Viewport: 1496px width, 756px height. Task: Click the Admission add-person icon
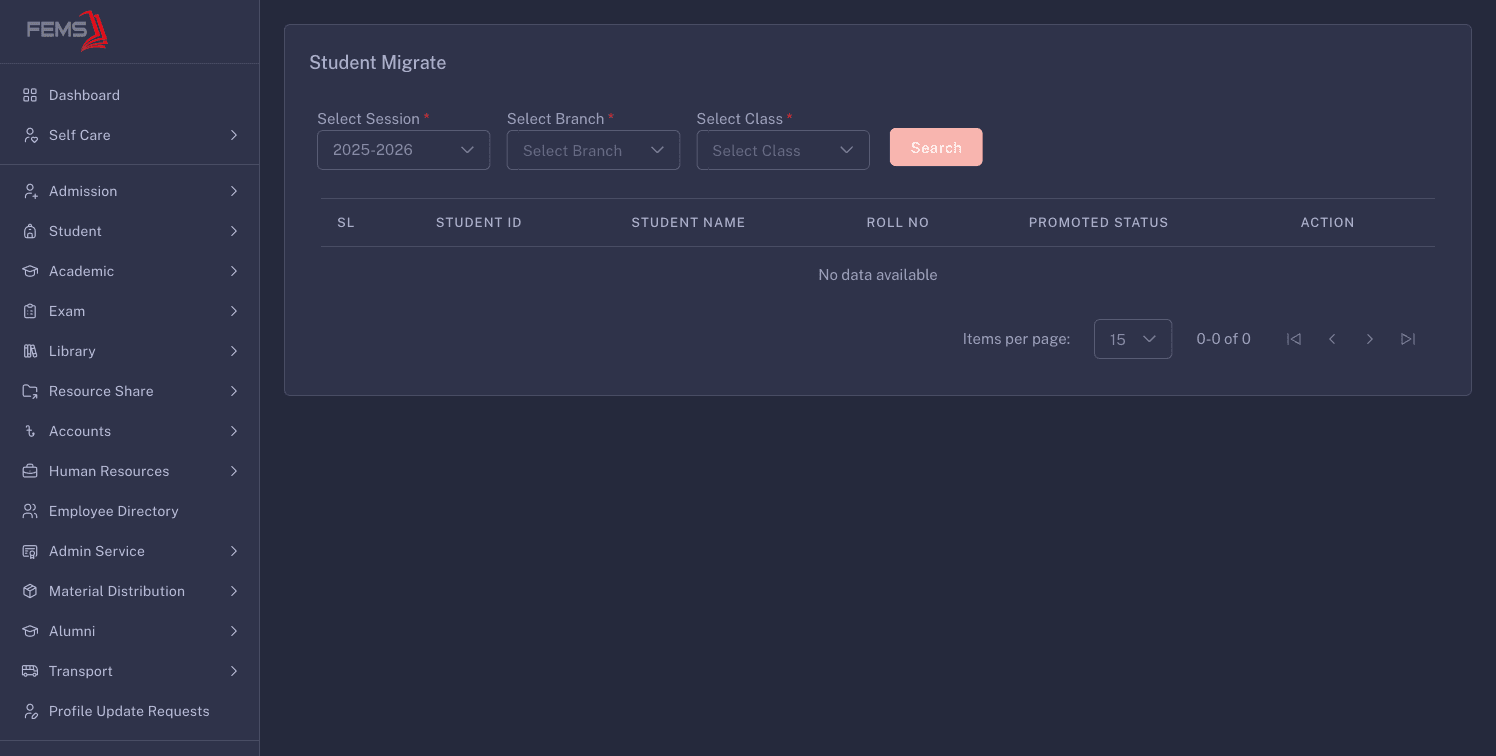point(30,191)
